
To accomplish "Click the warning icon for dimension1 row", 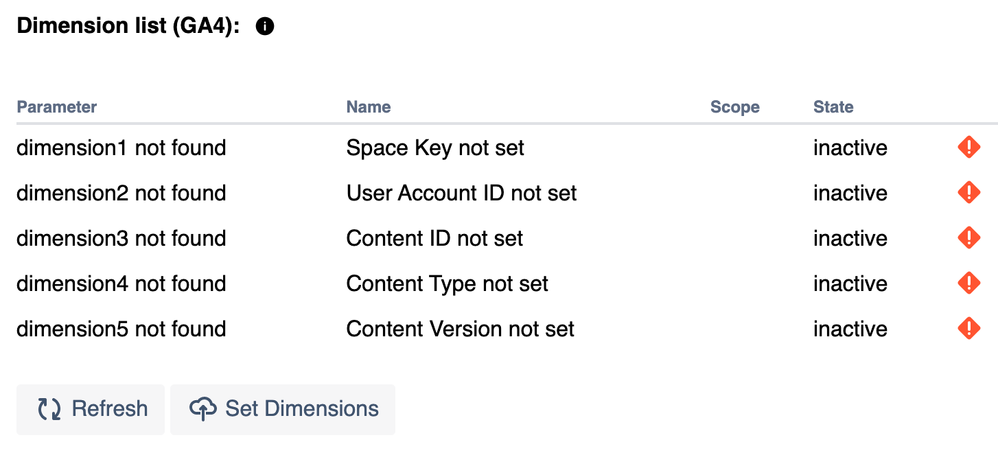I will [968, 148].
